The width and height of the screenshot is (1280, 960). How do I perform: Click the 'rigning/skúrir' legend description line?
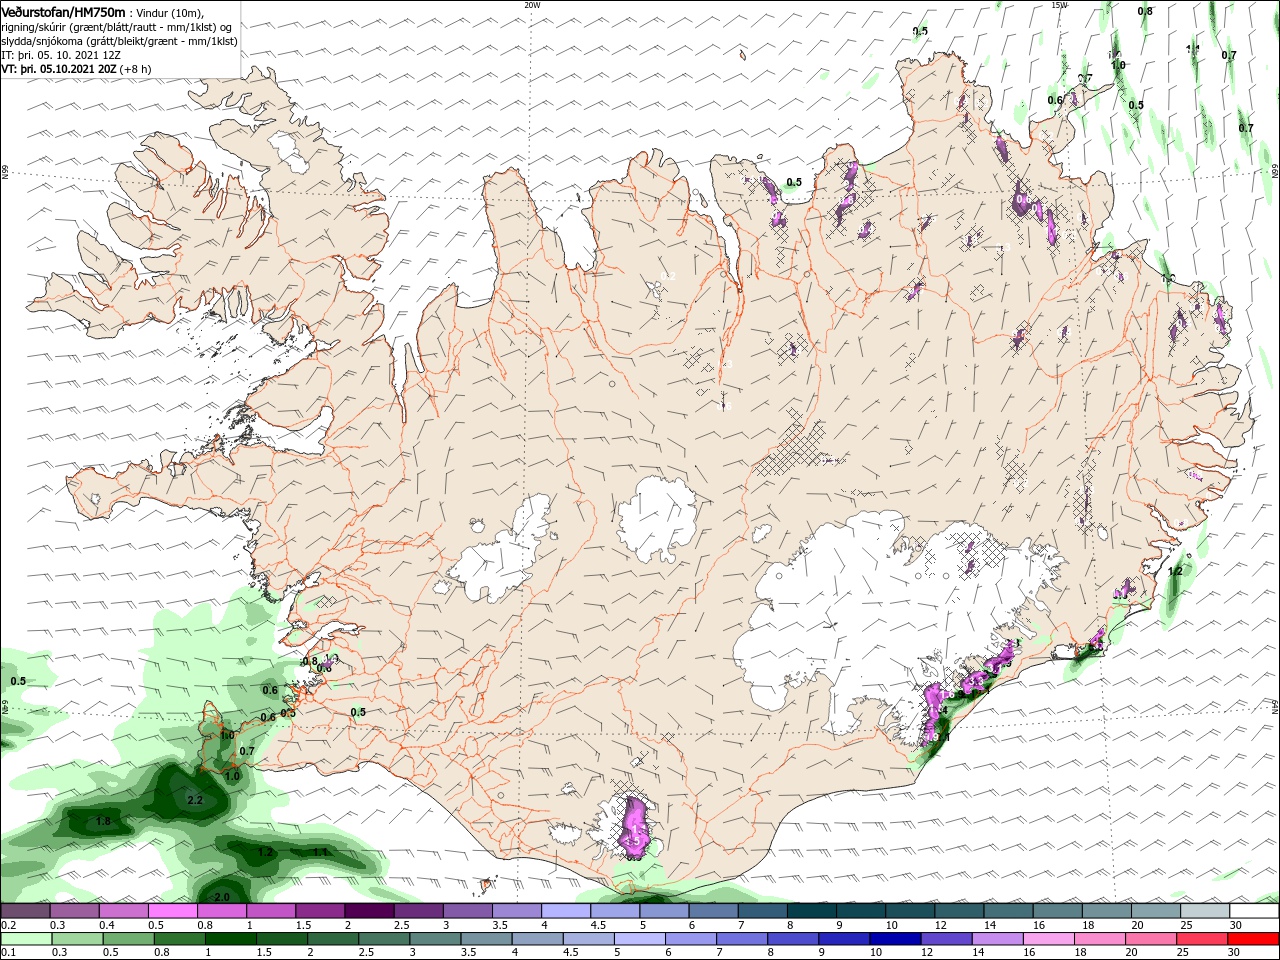117,27
